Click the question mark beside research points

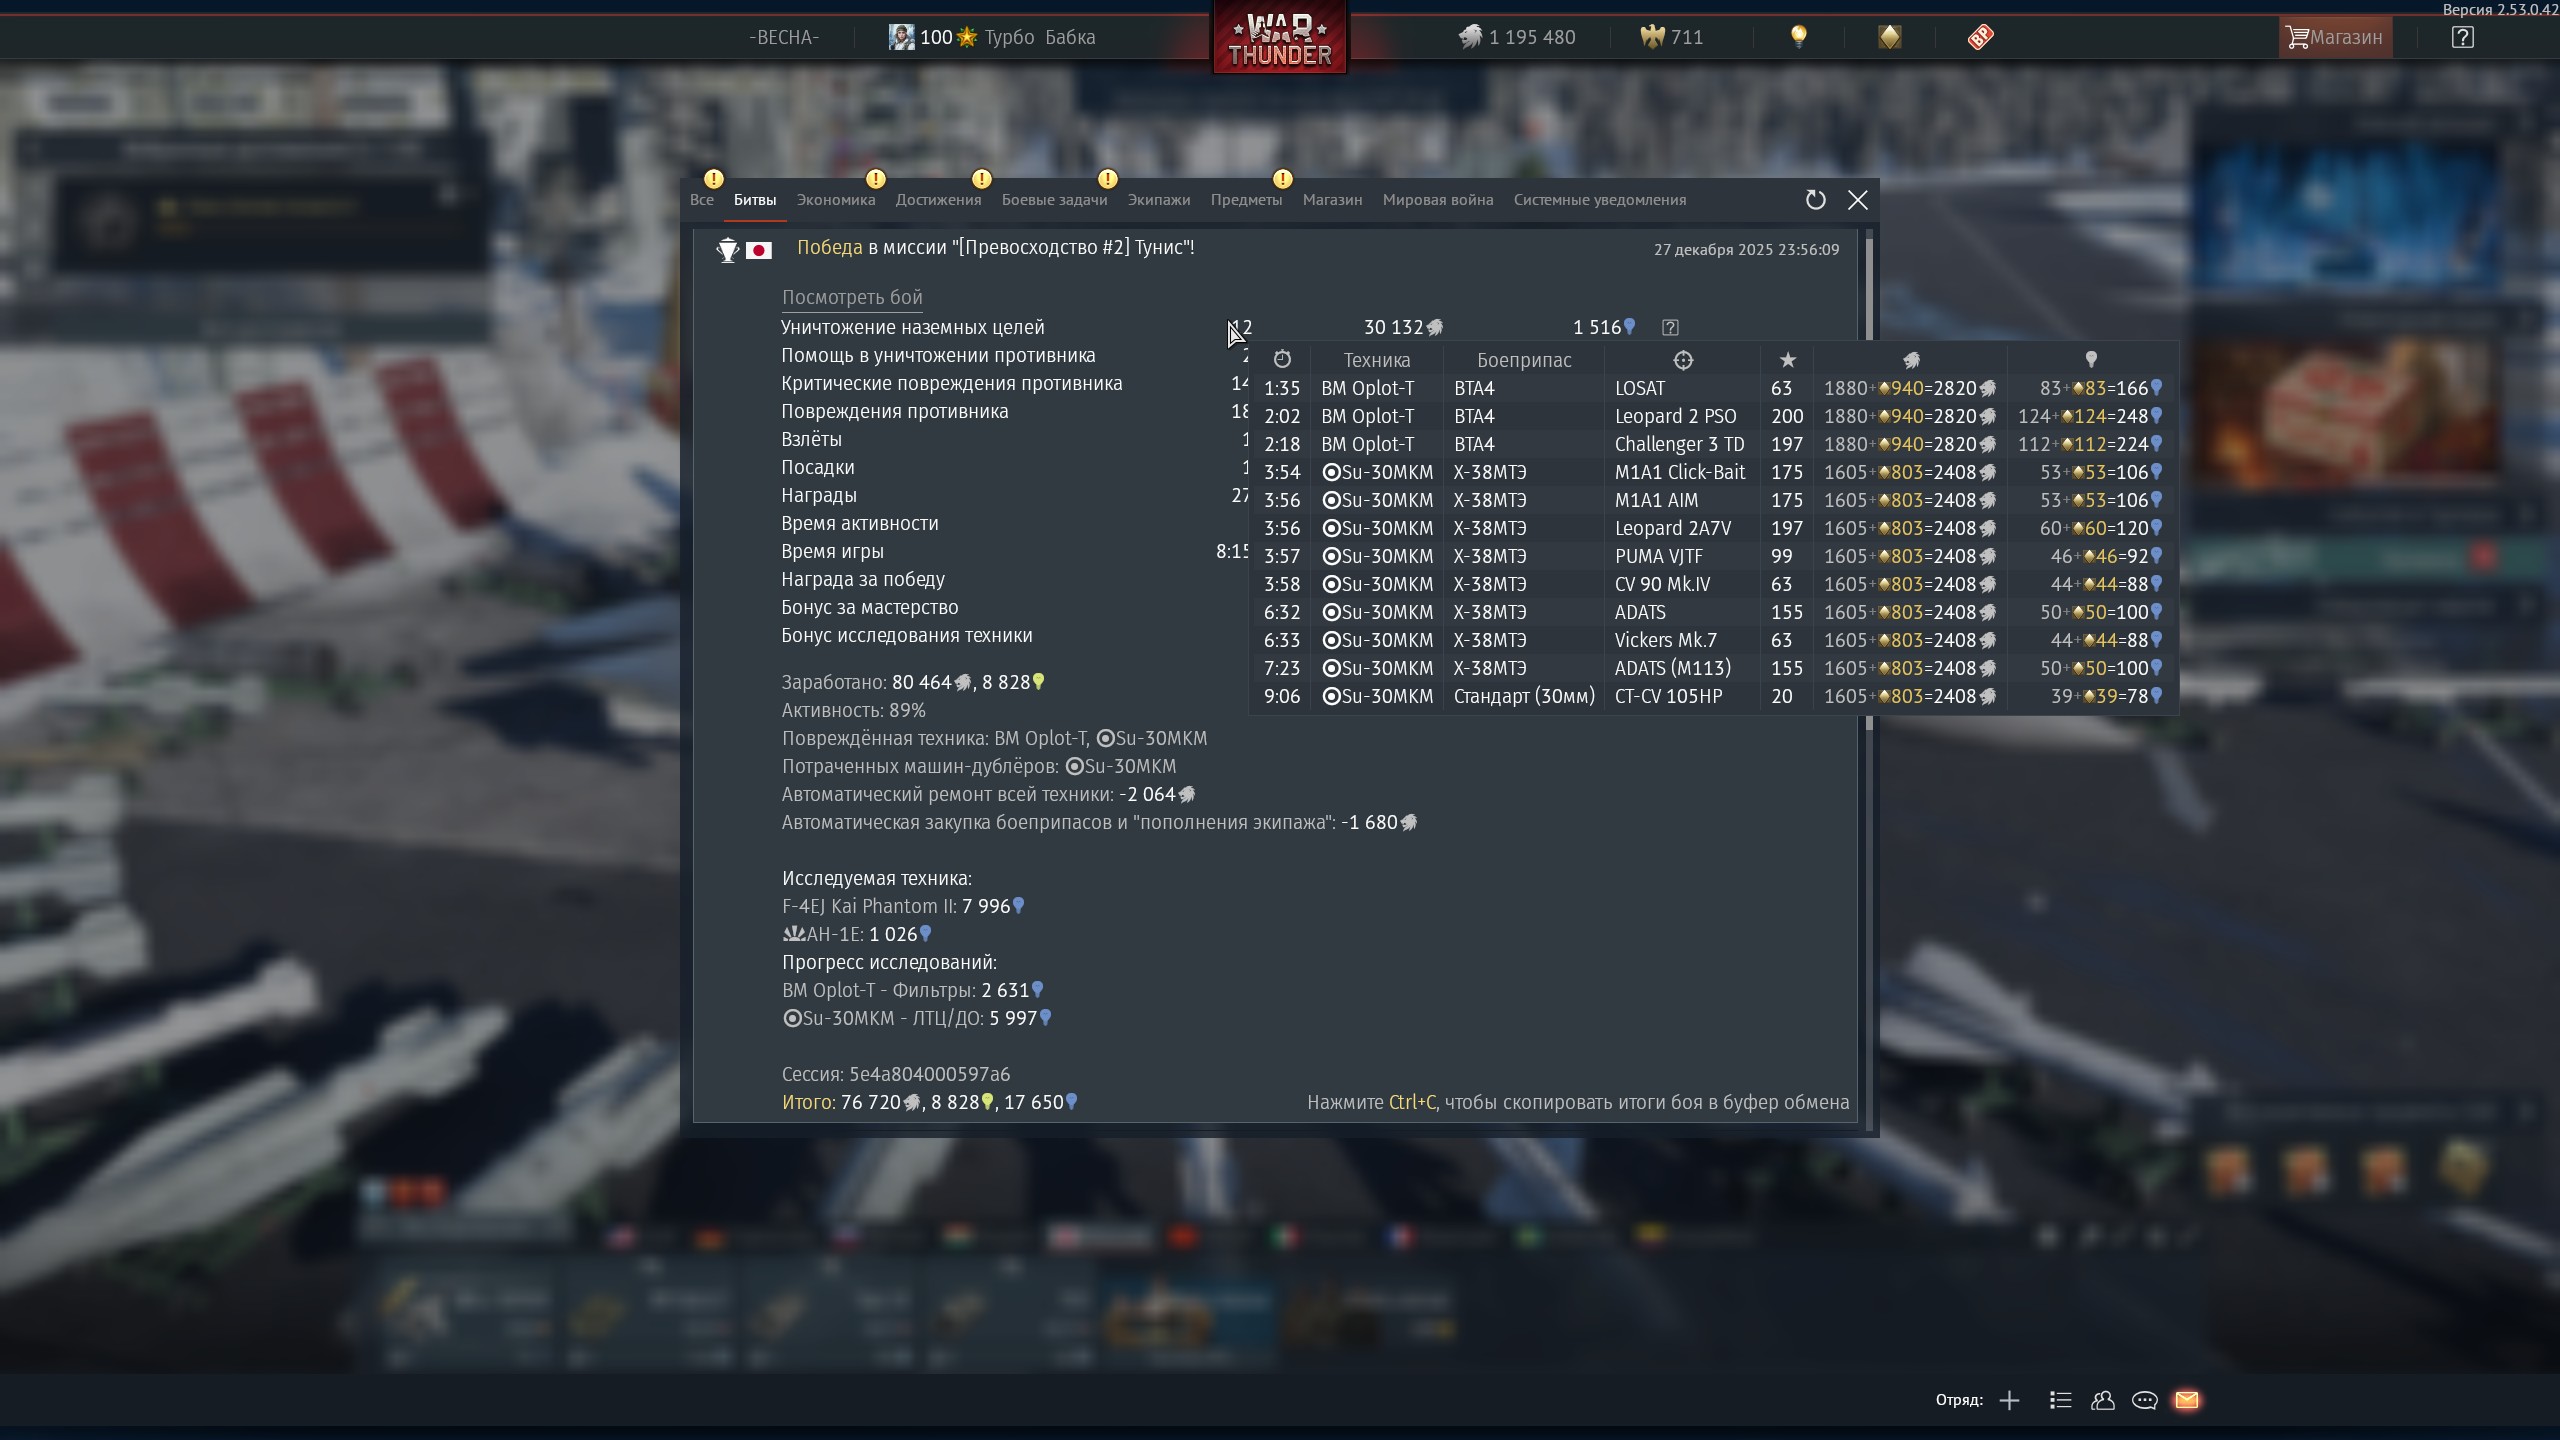[1670, 327]
